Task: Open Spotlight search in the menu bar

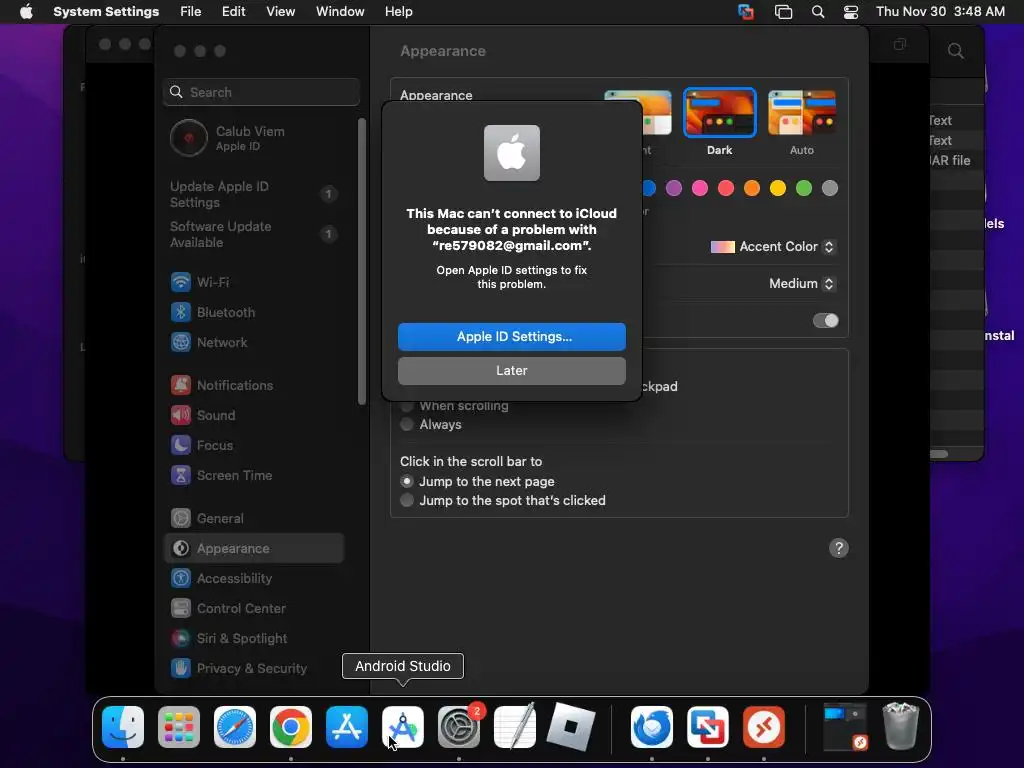Action: pyautogui.click(x=818, y=12)
